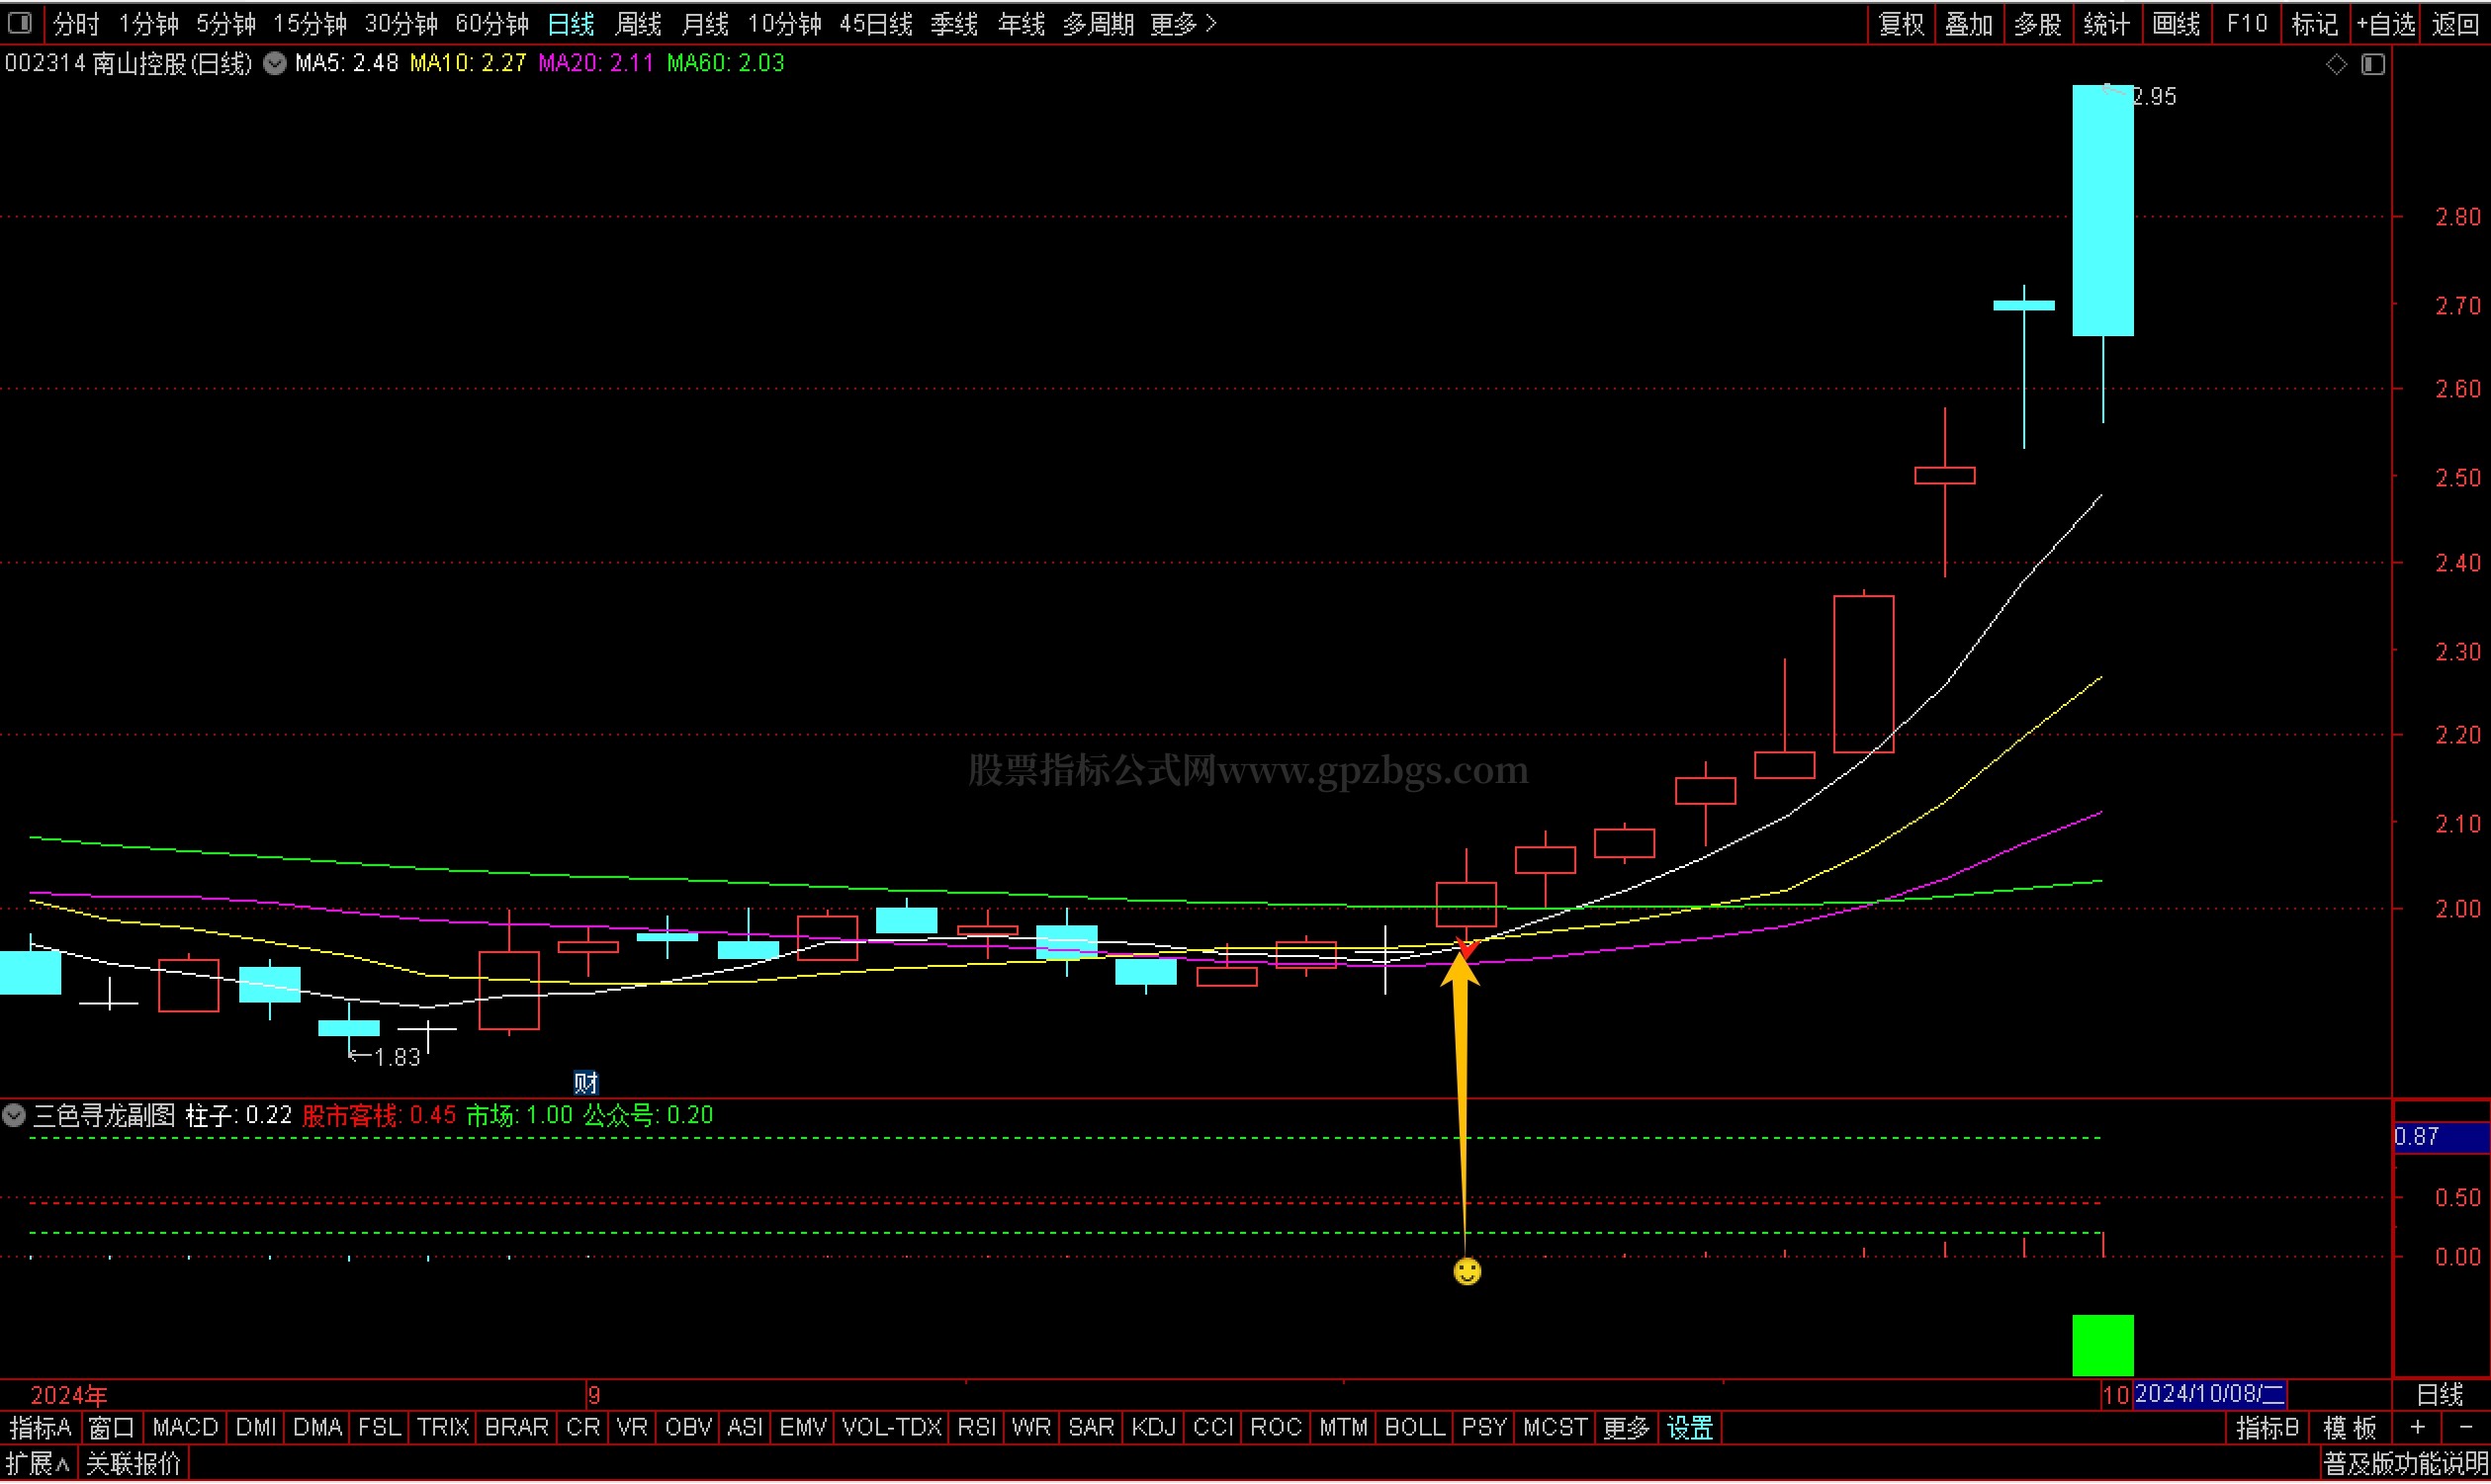
Task: Open F10 company info
Action: point(2246,24)
